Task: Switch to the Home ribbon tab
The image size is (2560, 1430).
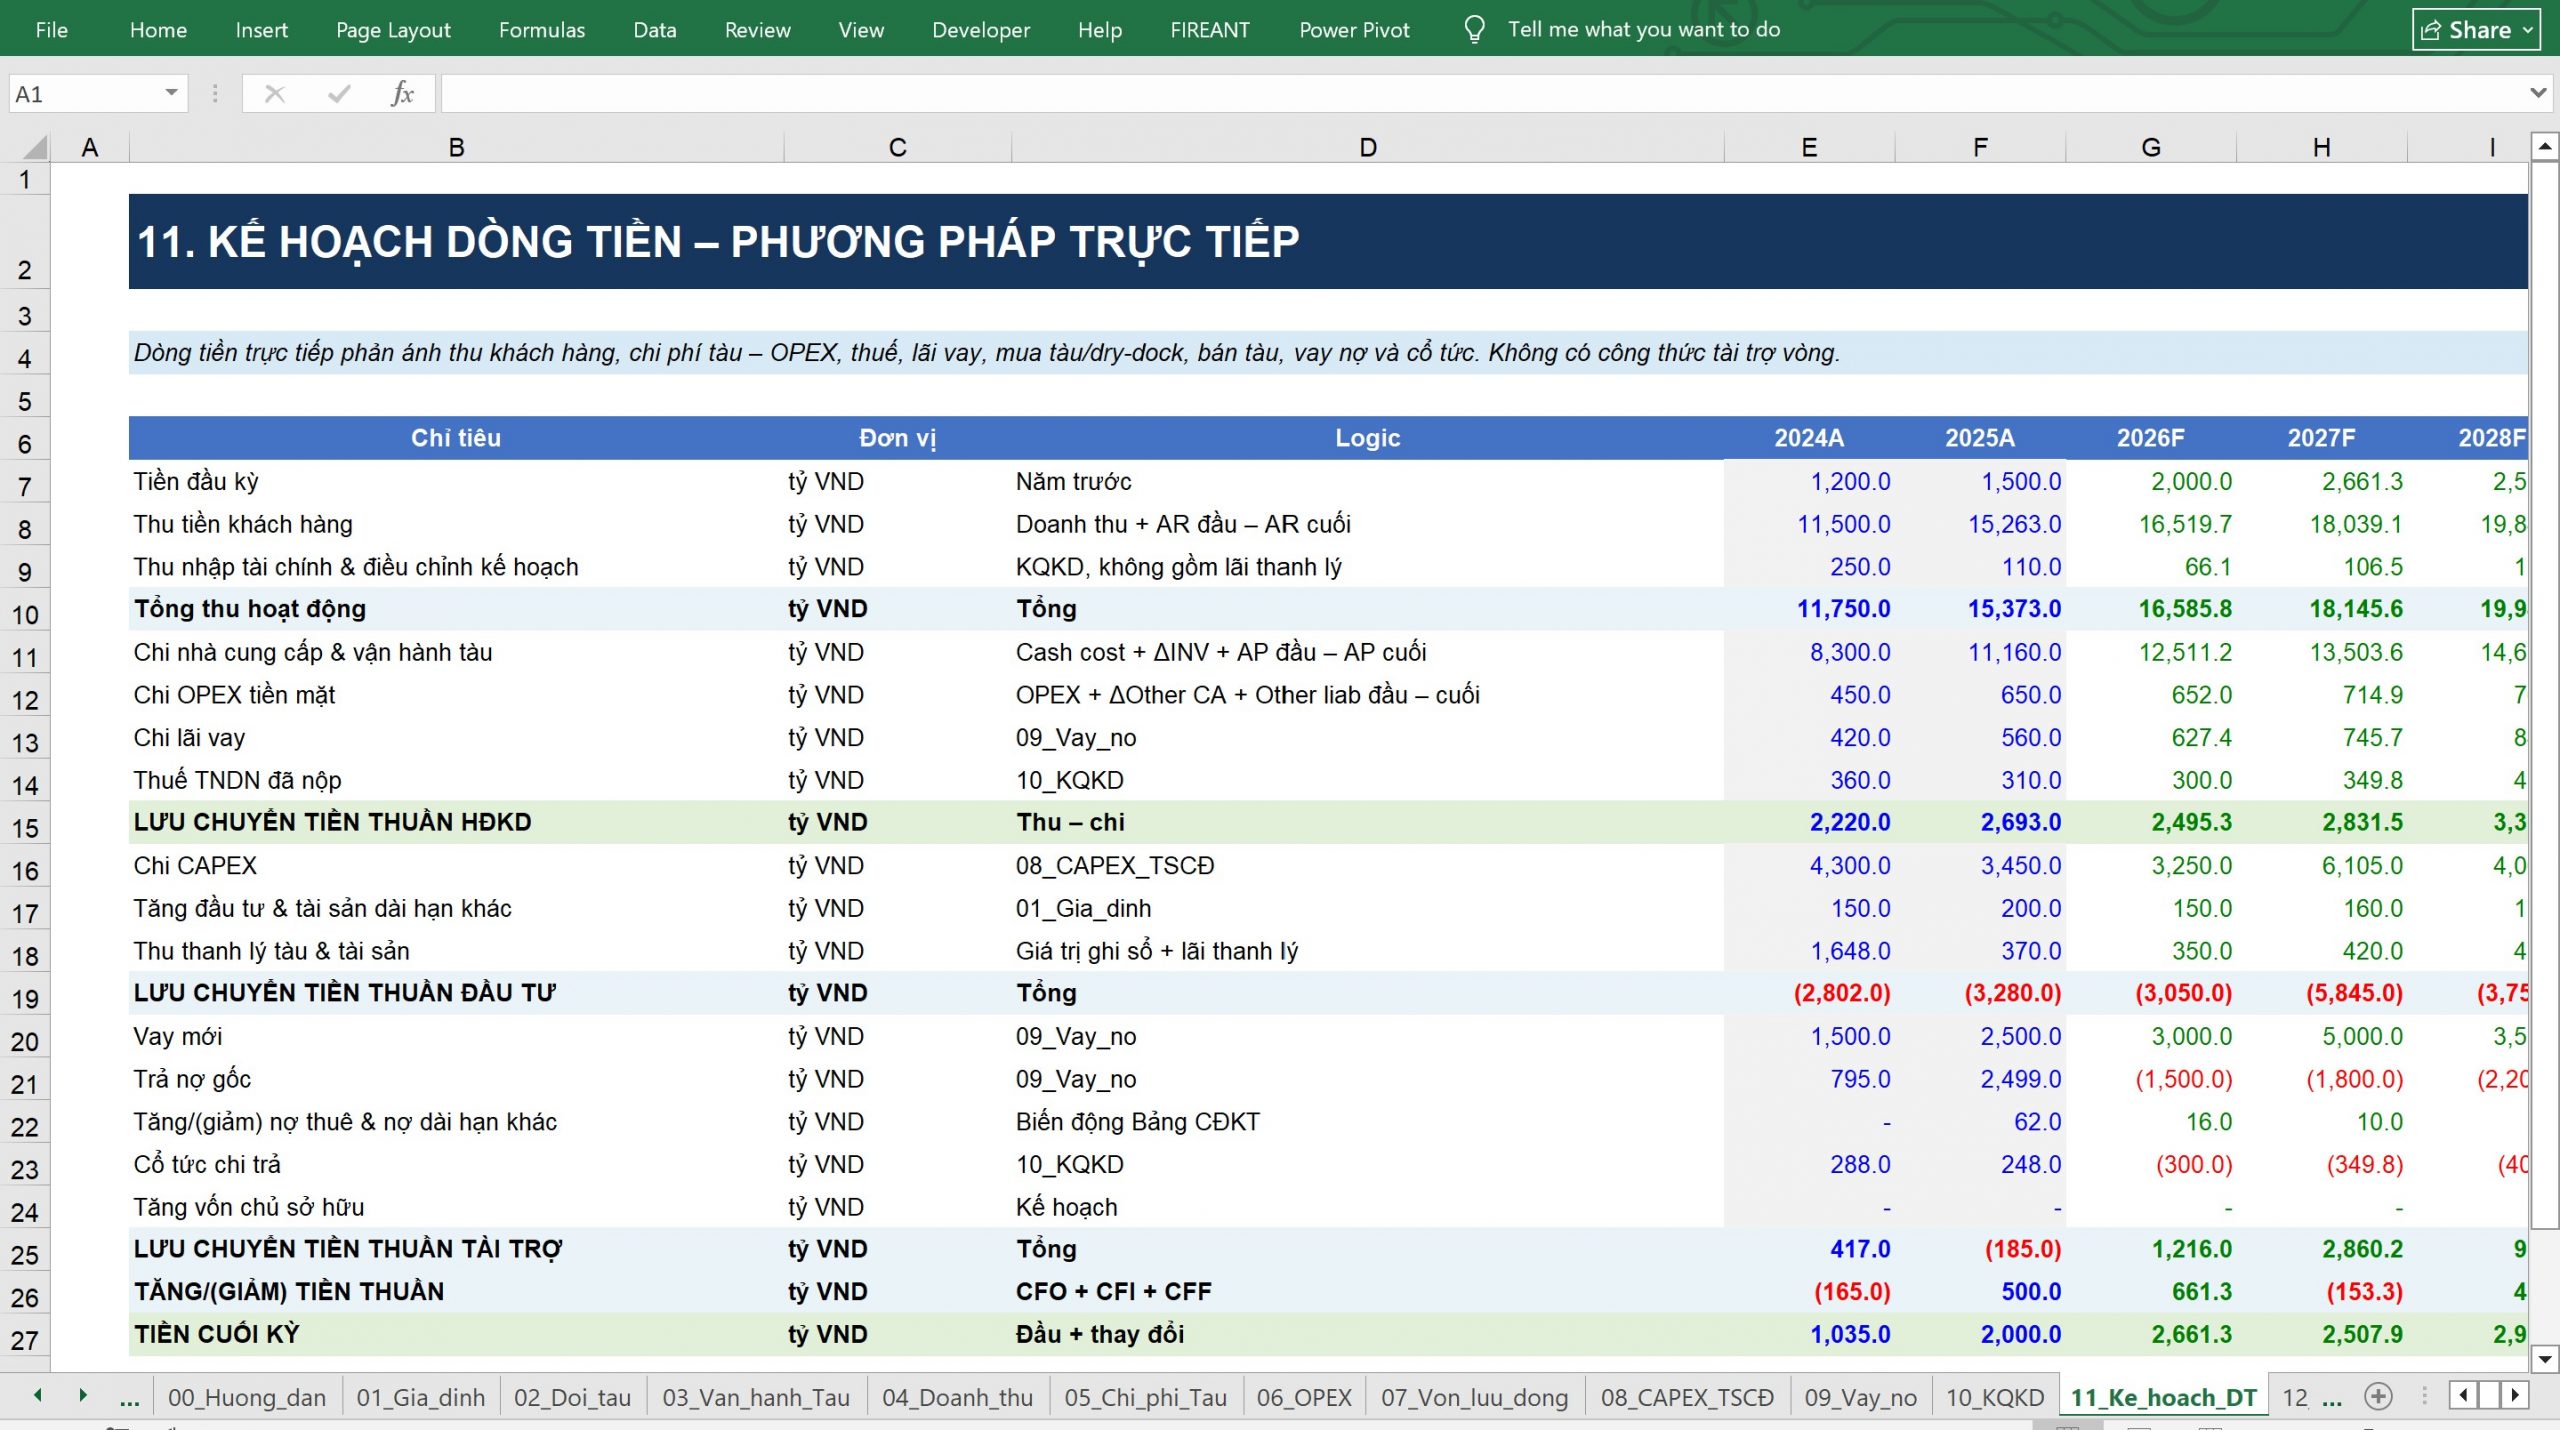Action: [158, 30]
